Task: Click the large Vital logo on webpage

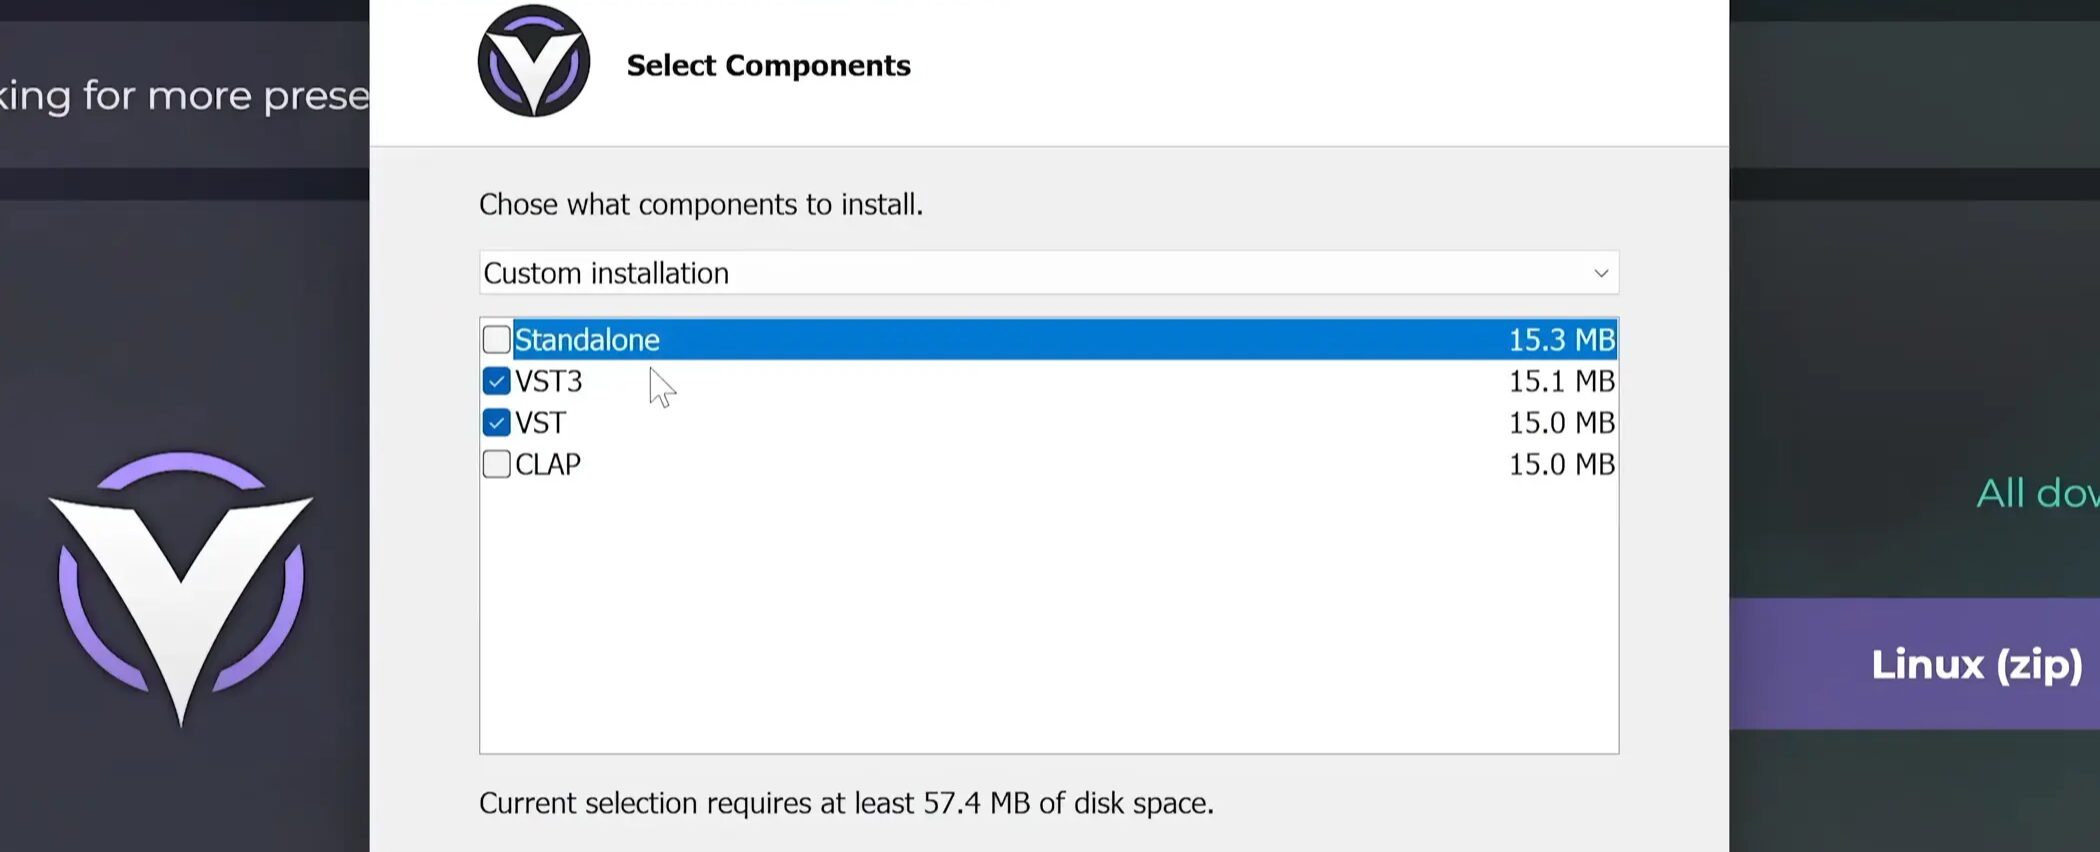Action: (181, 585)
